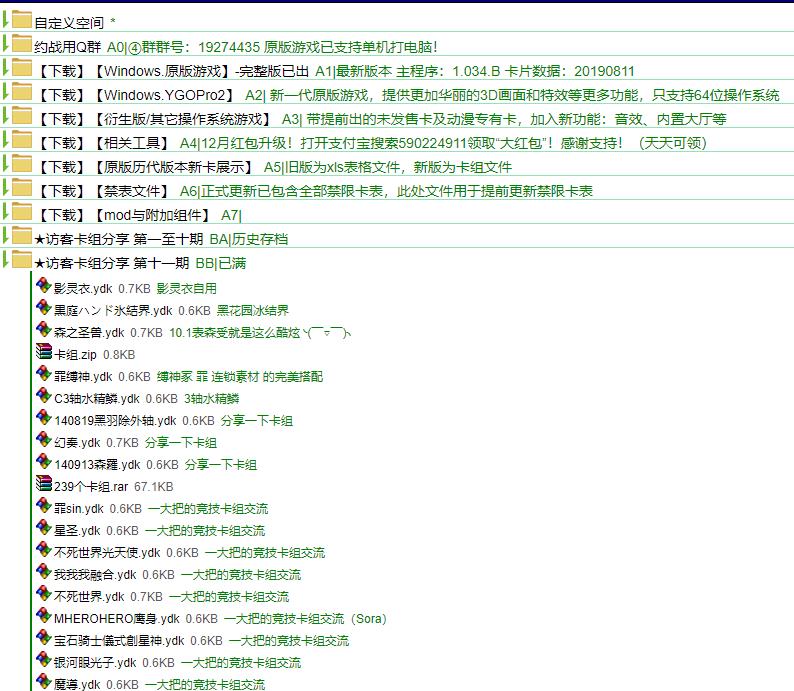Click folder icon for 访客卡组分享 第一至十期

tap(22, 235)
